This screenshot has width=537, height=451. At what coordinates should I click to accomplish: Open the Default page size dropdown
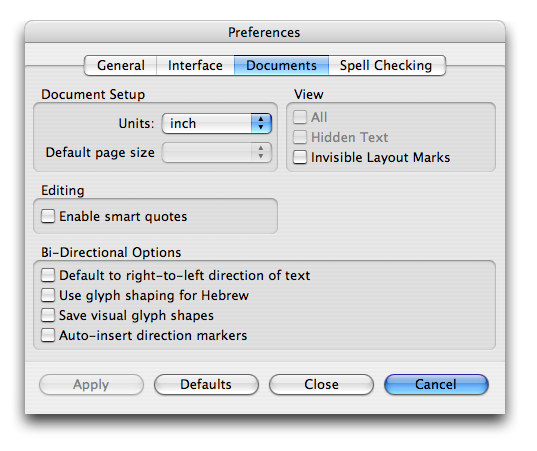(x=217, y=152)
